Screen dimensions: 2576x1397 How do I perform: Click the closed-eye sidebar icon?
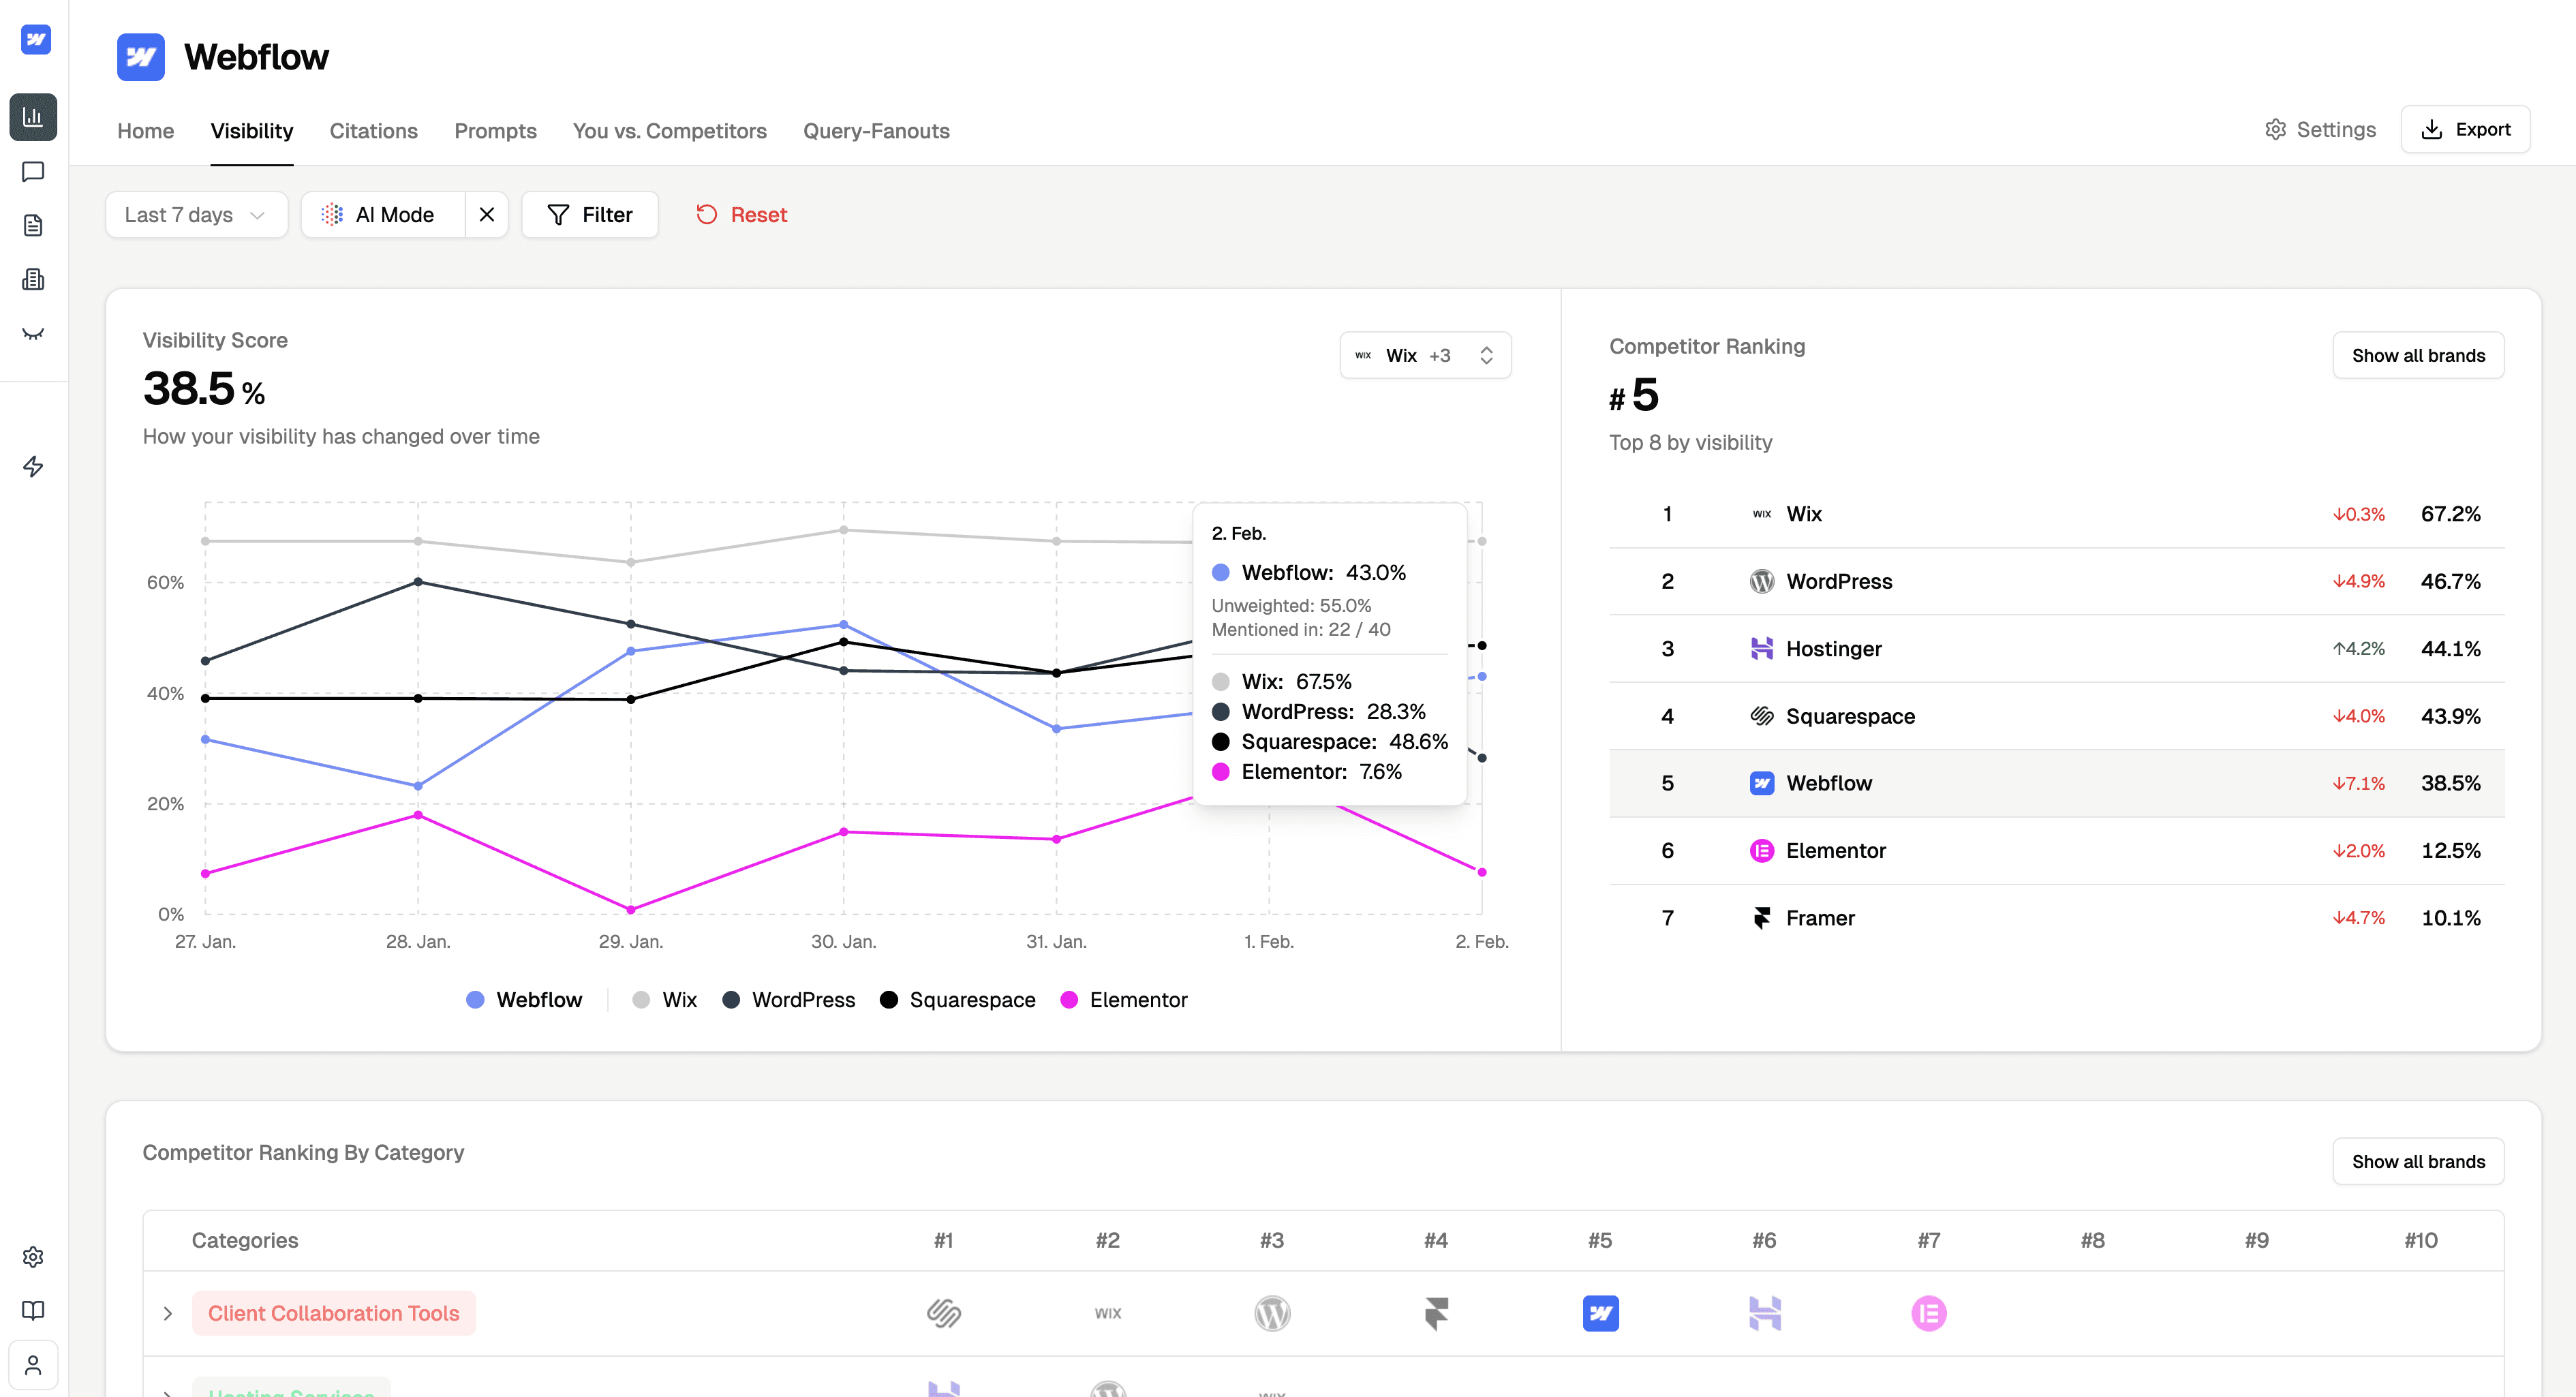(33, 334)
